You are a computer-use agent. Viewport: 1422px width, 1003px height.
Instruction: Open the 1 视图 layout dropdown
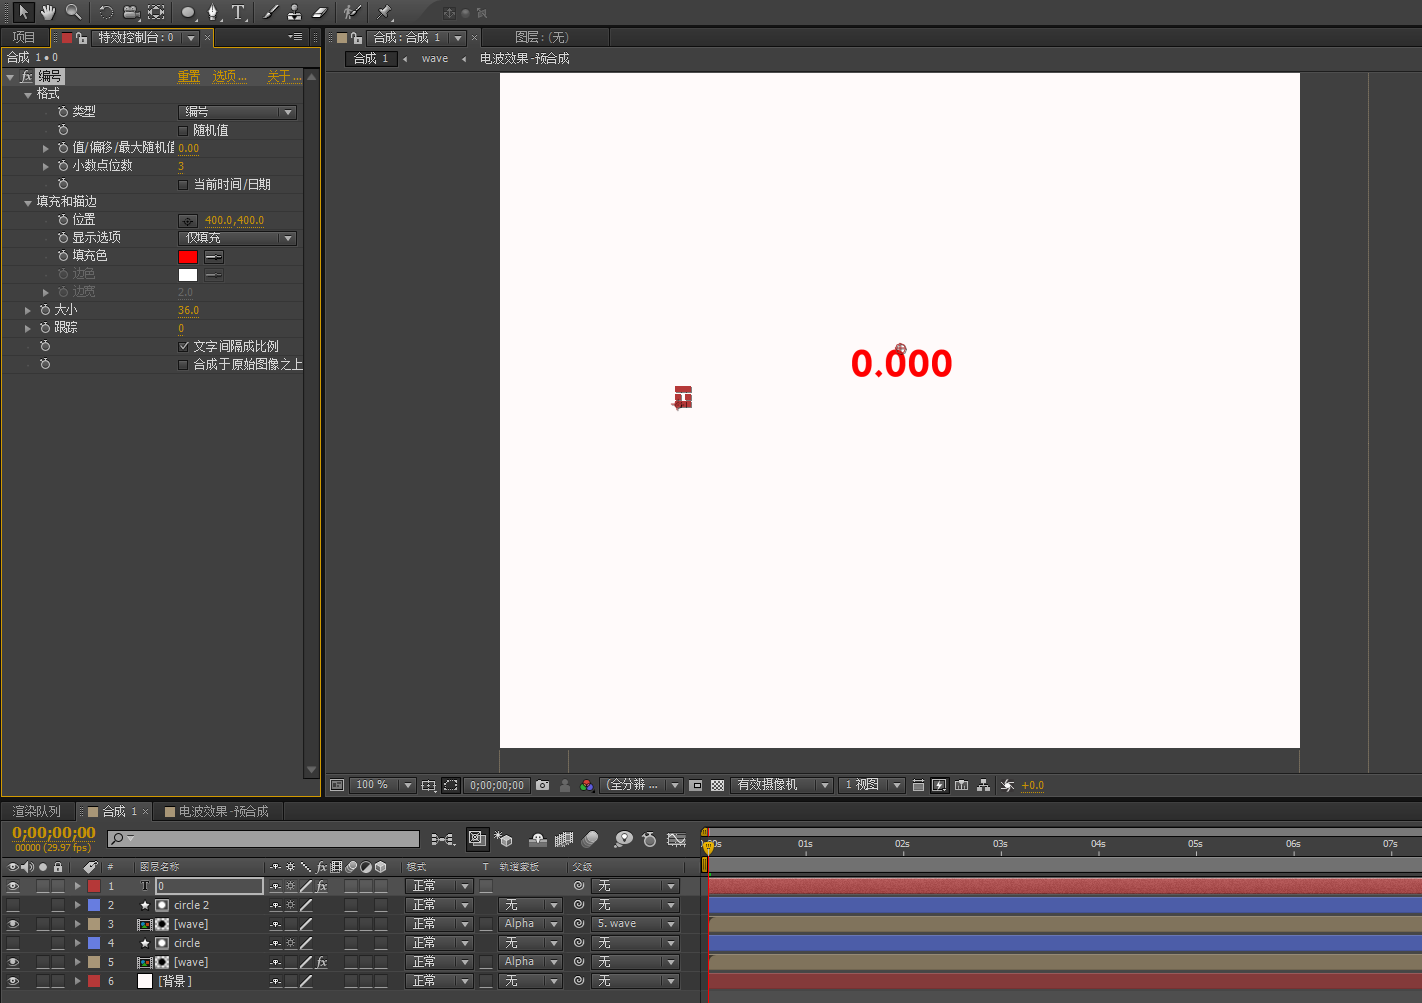[x=872, y=785]
